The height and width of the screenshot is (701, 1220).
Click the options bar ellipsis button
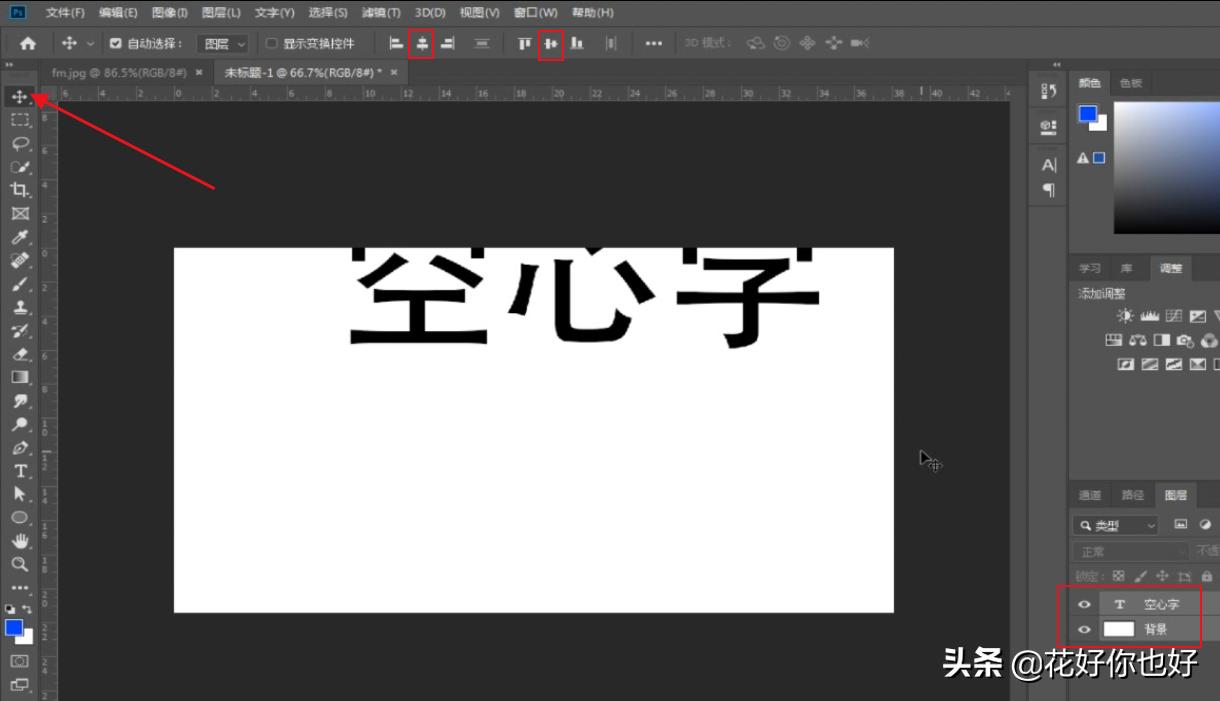tap(653, 43)
